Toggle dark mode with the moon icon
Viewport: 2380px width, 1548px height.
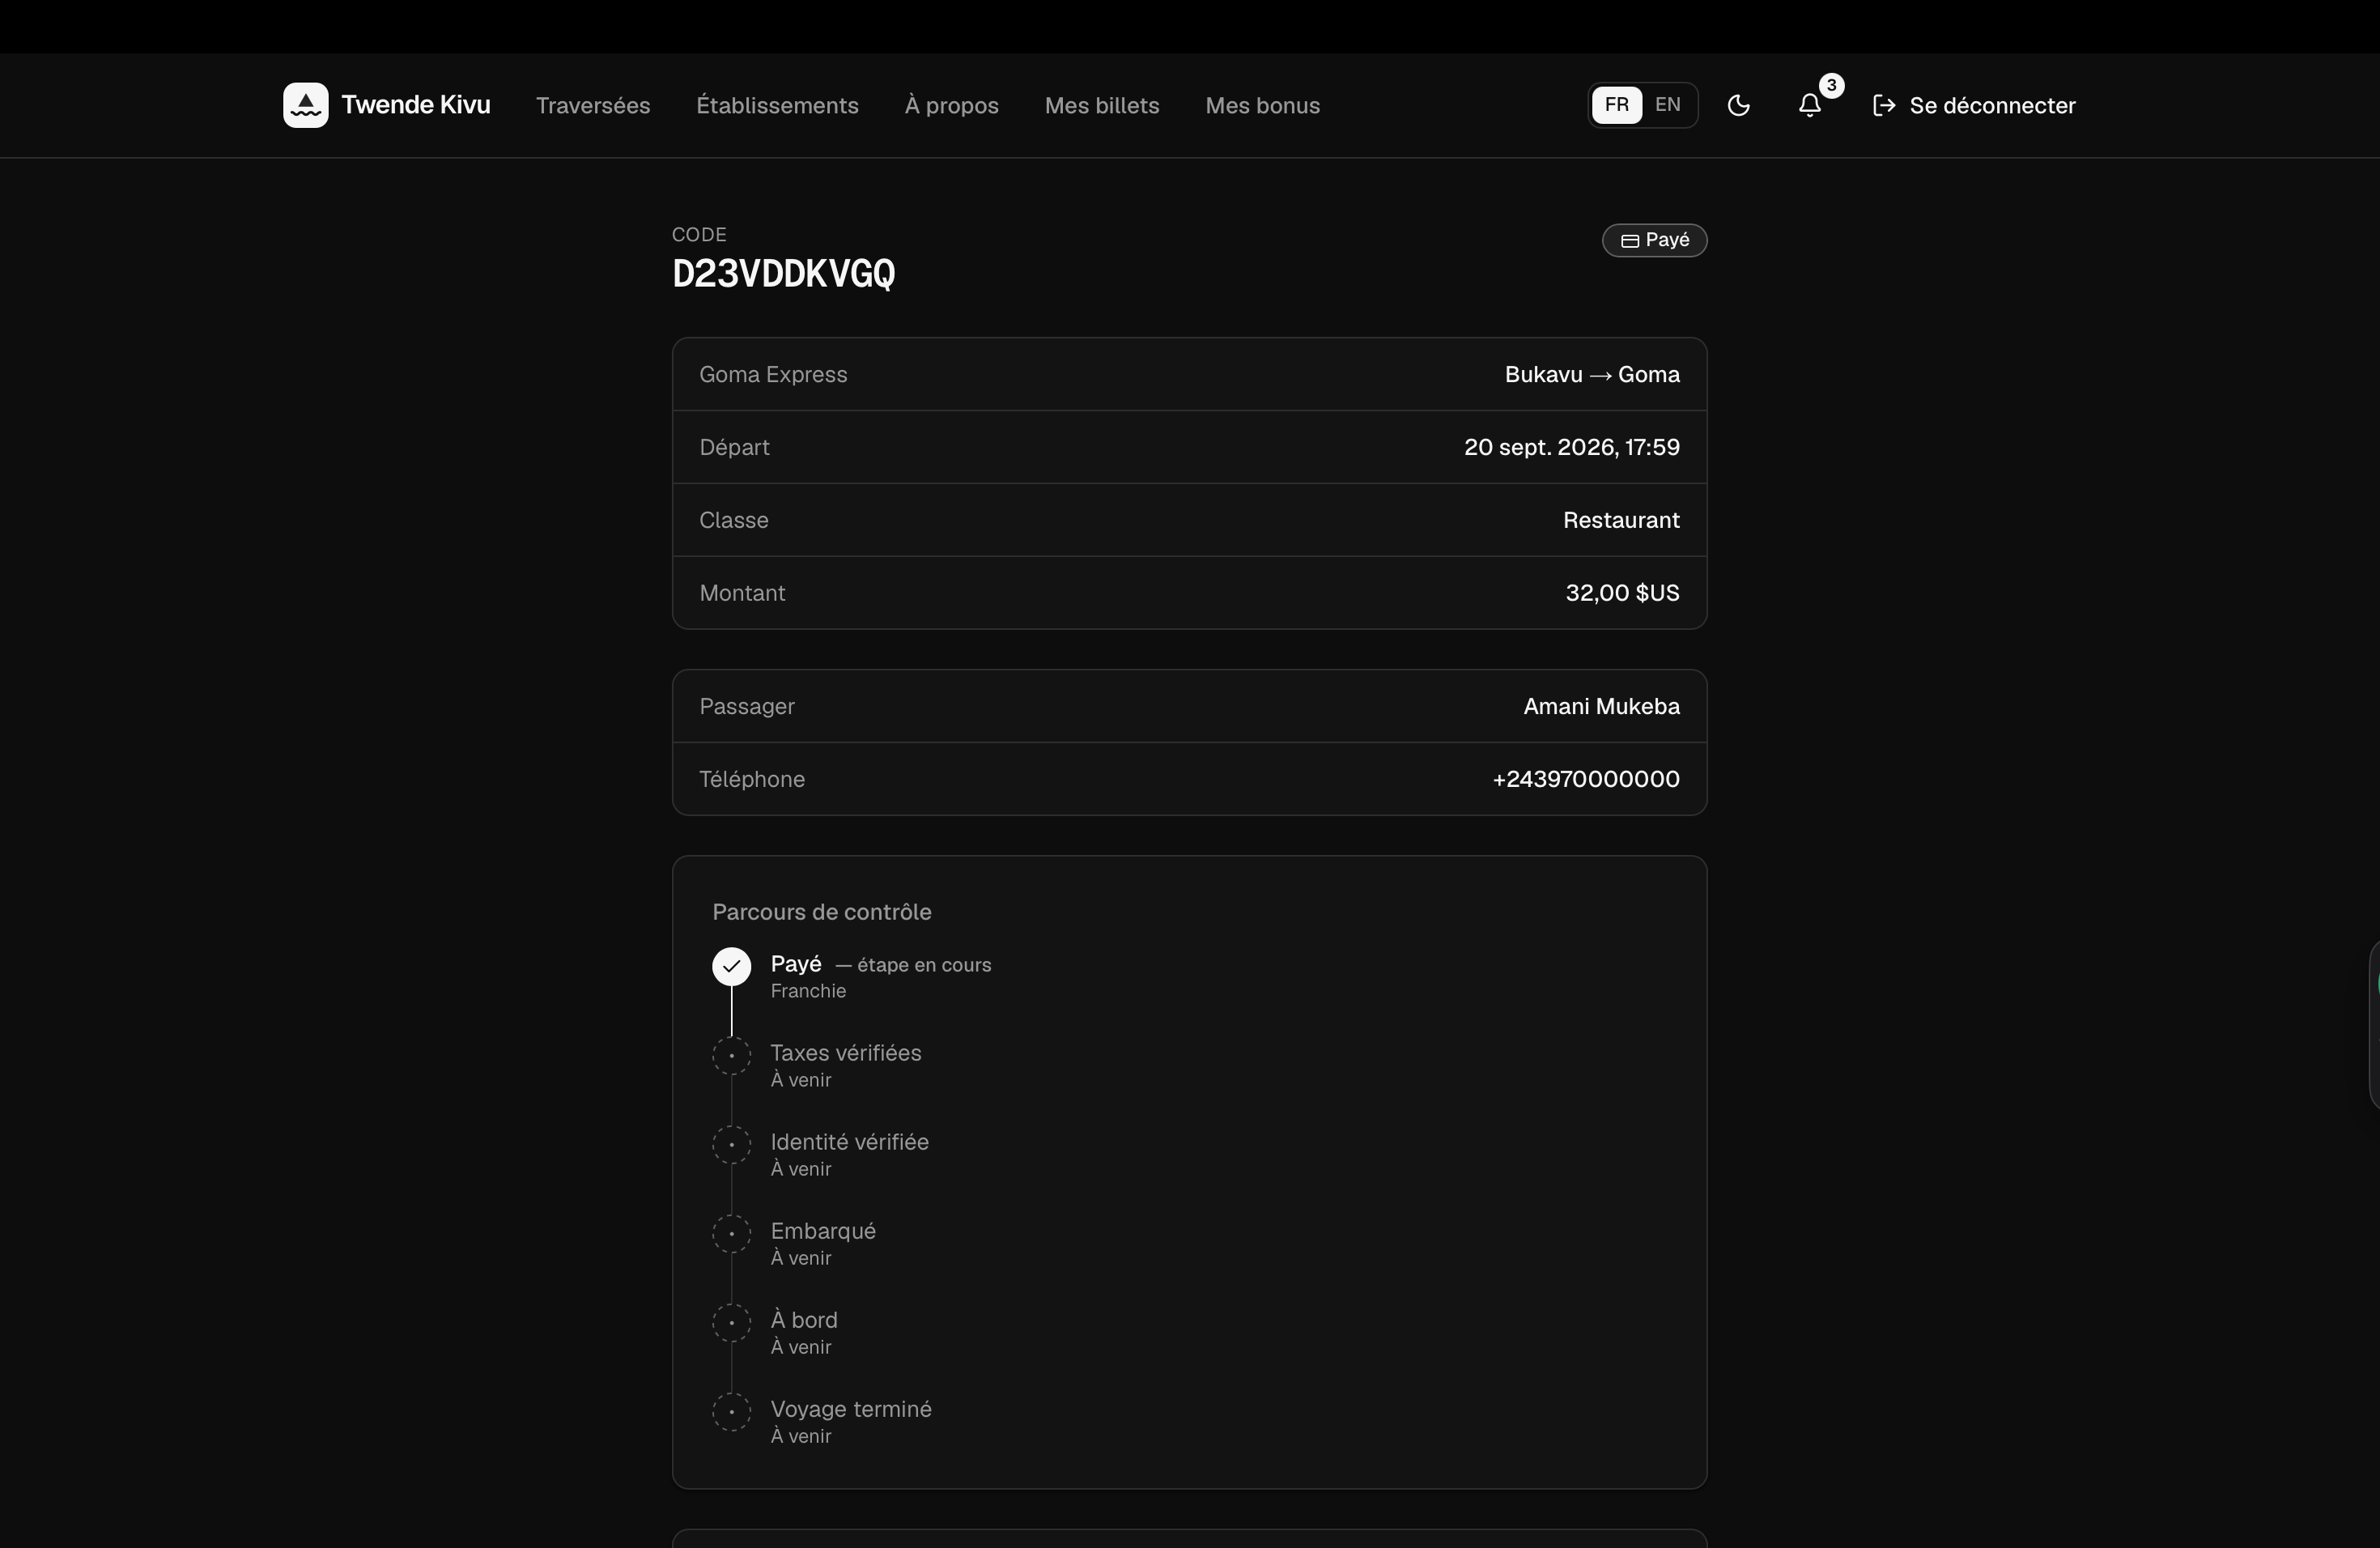pos(1739,105)
